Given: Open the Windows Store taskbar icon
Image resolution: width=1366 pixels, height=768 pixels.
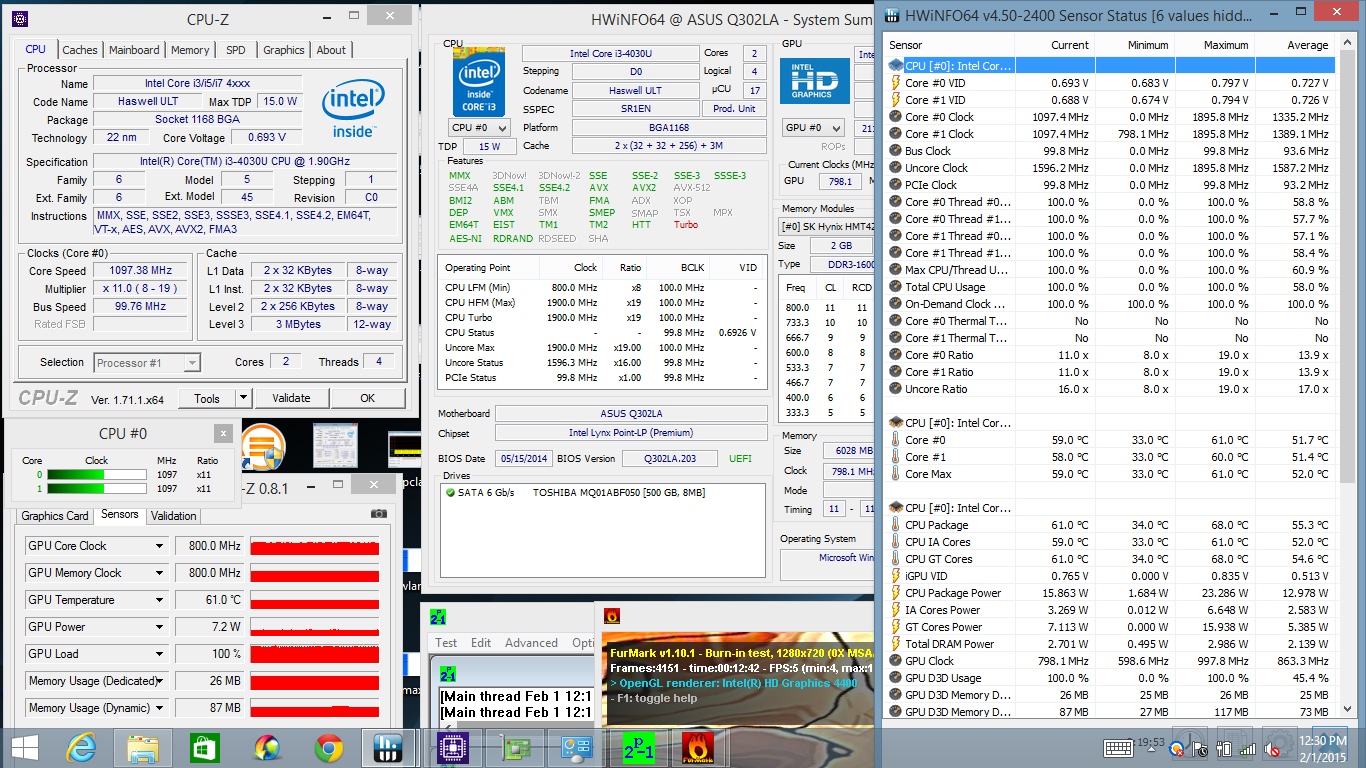Looking at the screenshot, I should coord(204,748).
